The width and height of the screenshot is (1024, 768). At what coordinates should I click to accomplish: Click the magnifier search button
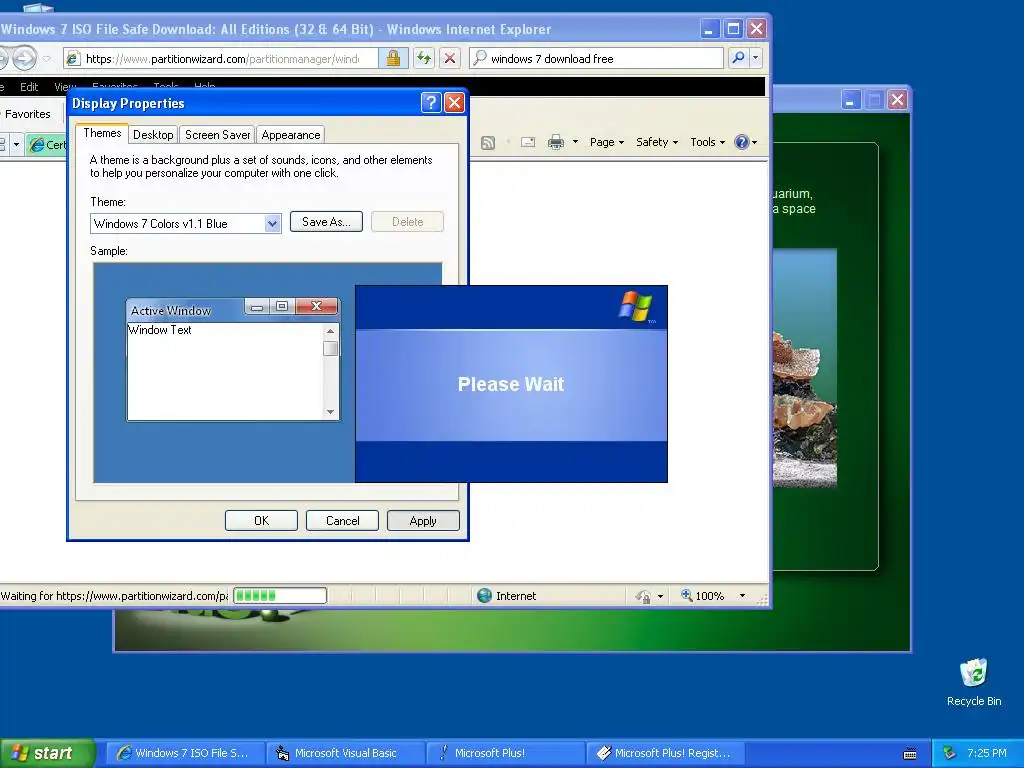(738, 58)
